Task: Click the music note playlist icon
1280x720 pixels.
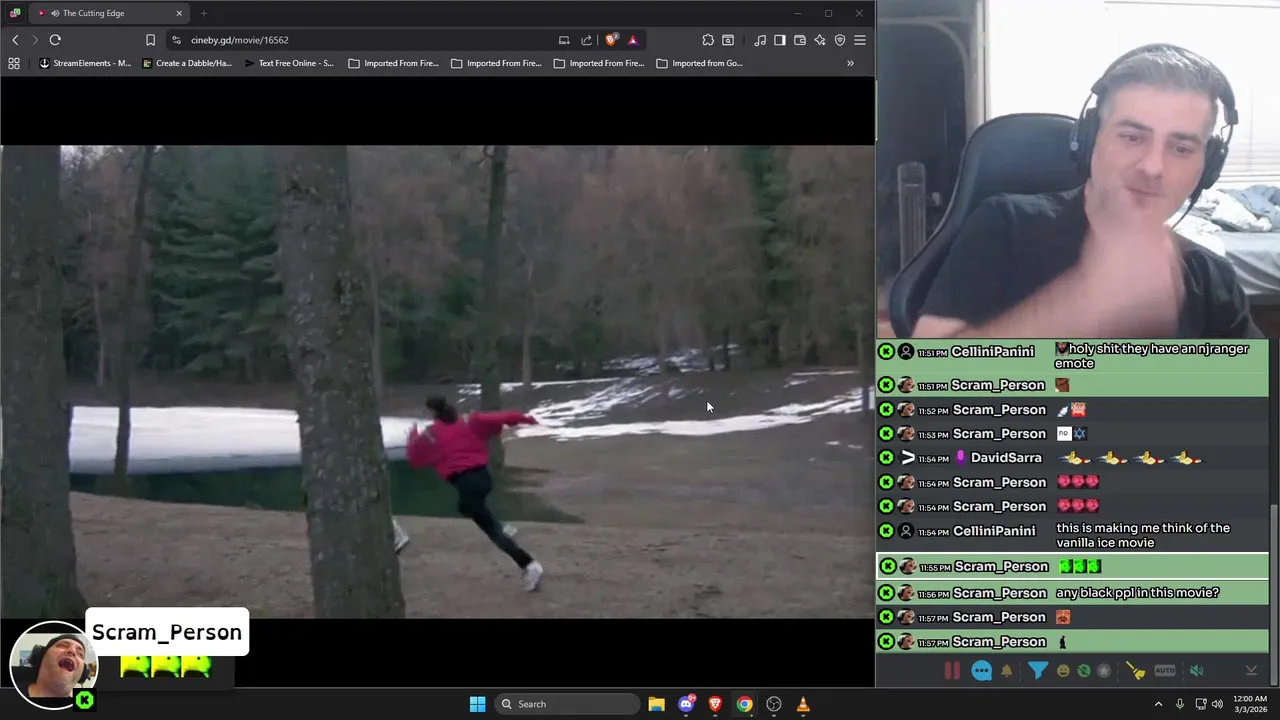Action: [x=760, y=40]
